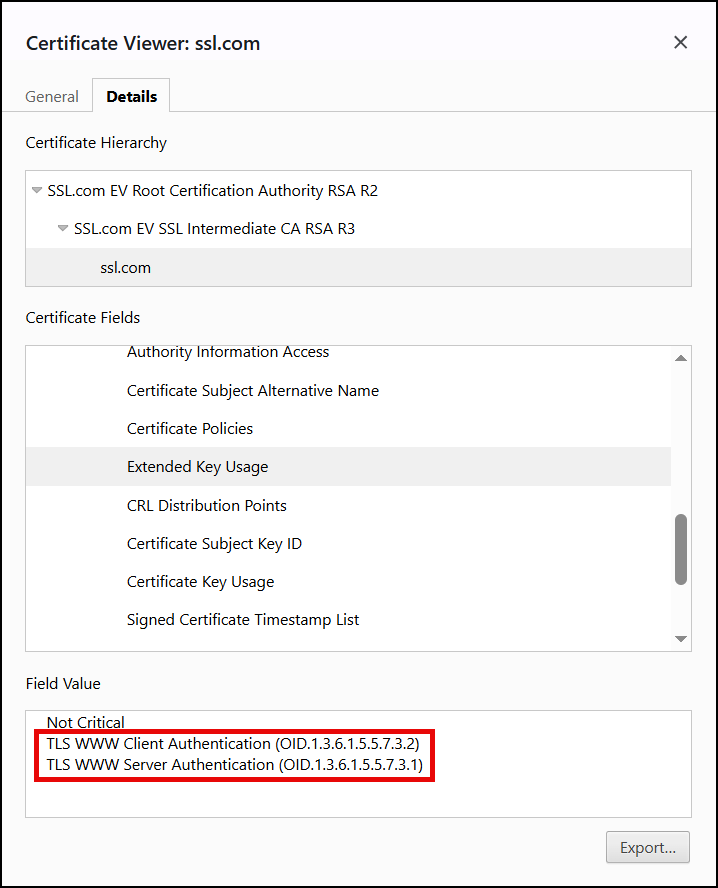Screen dimensions: 718x888
Task: Show the Certificate Policies field
Action: (x=190, y=429)
